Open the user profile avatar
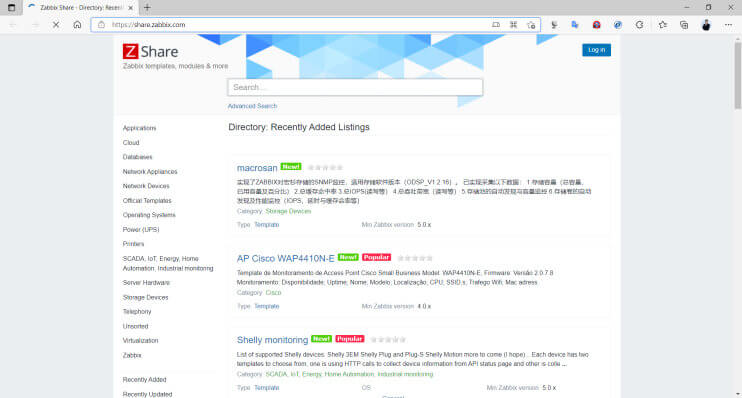742x398 pixels. 706,25
